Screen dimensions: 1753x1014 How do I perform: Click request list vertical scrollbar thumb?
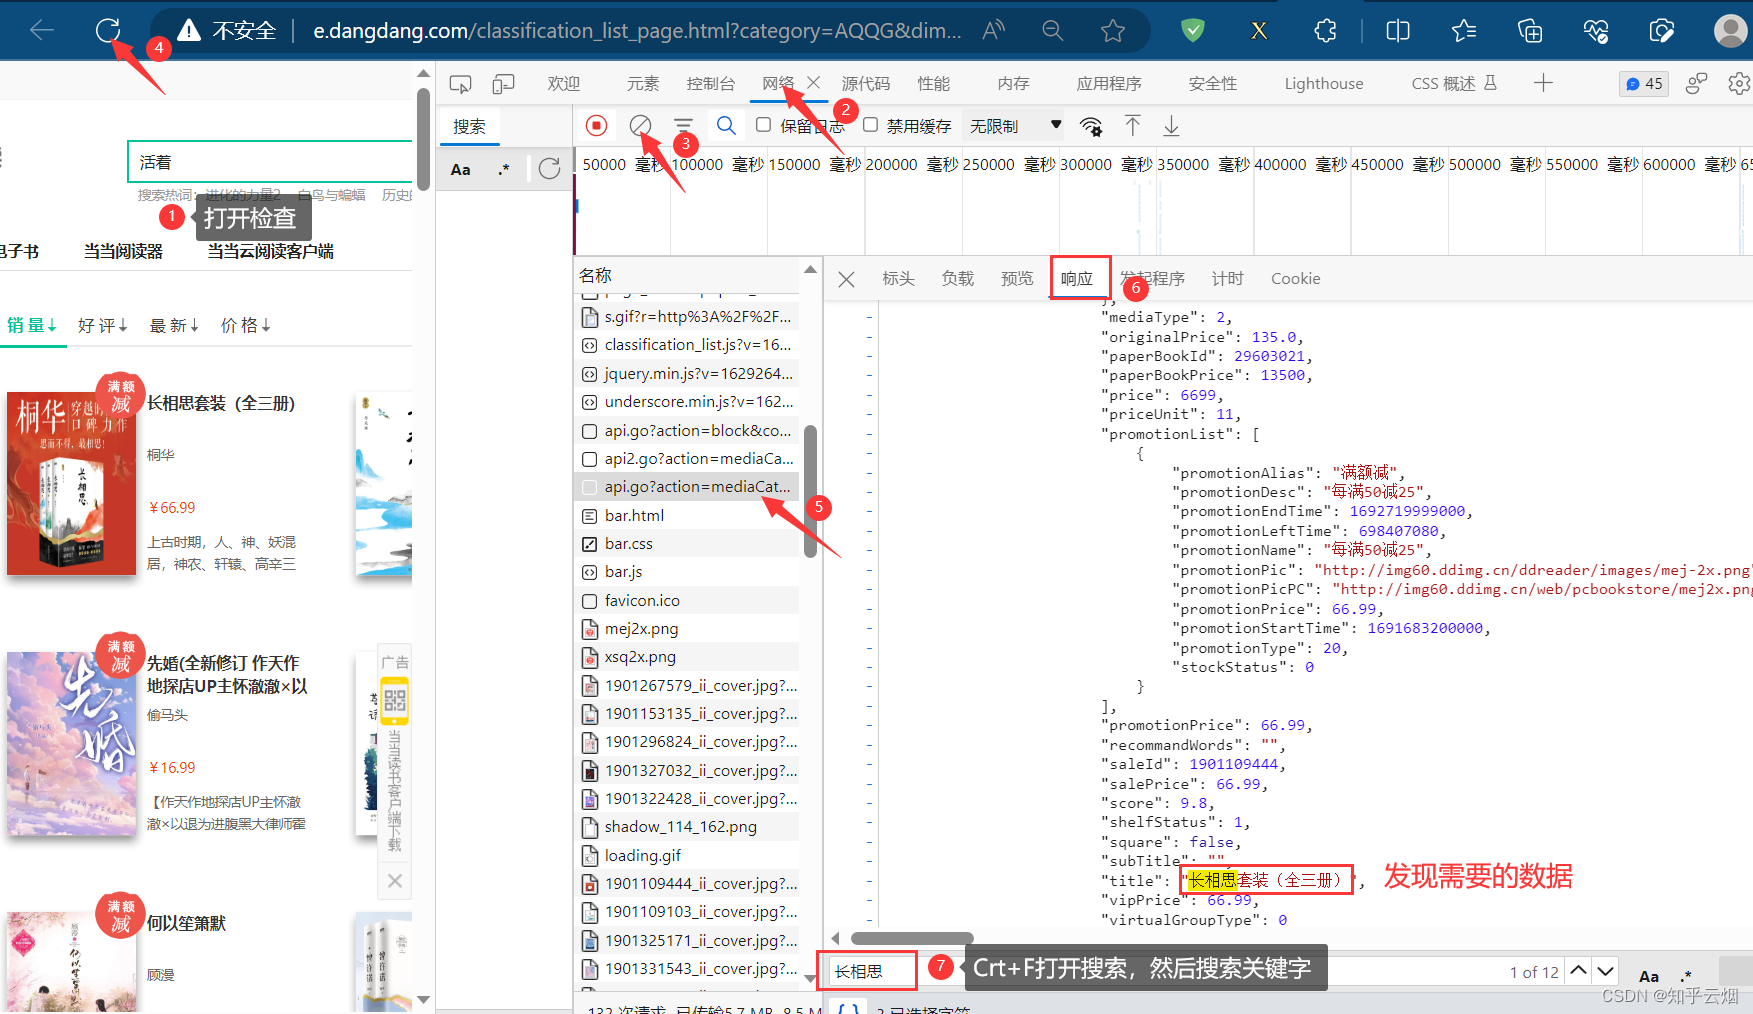coord(810,490)
